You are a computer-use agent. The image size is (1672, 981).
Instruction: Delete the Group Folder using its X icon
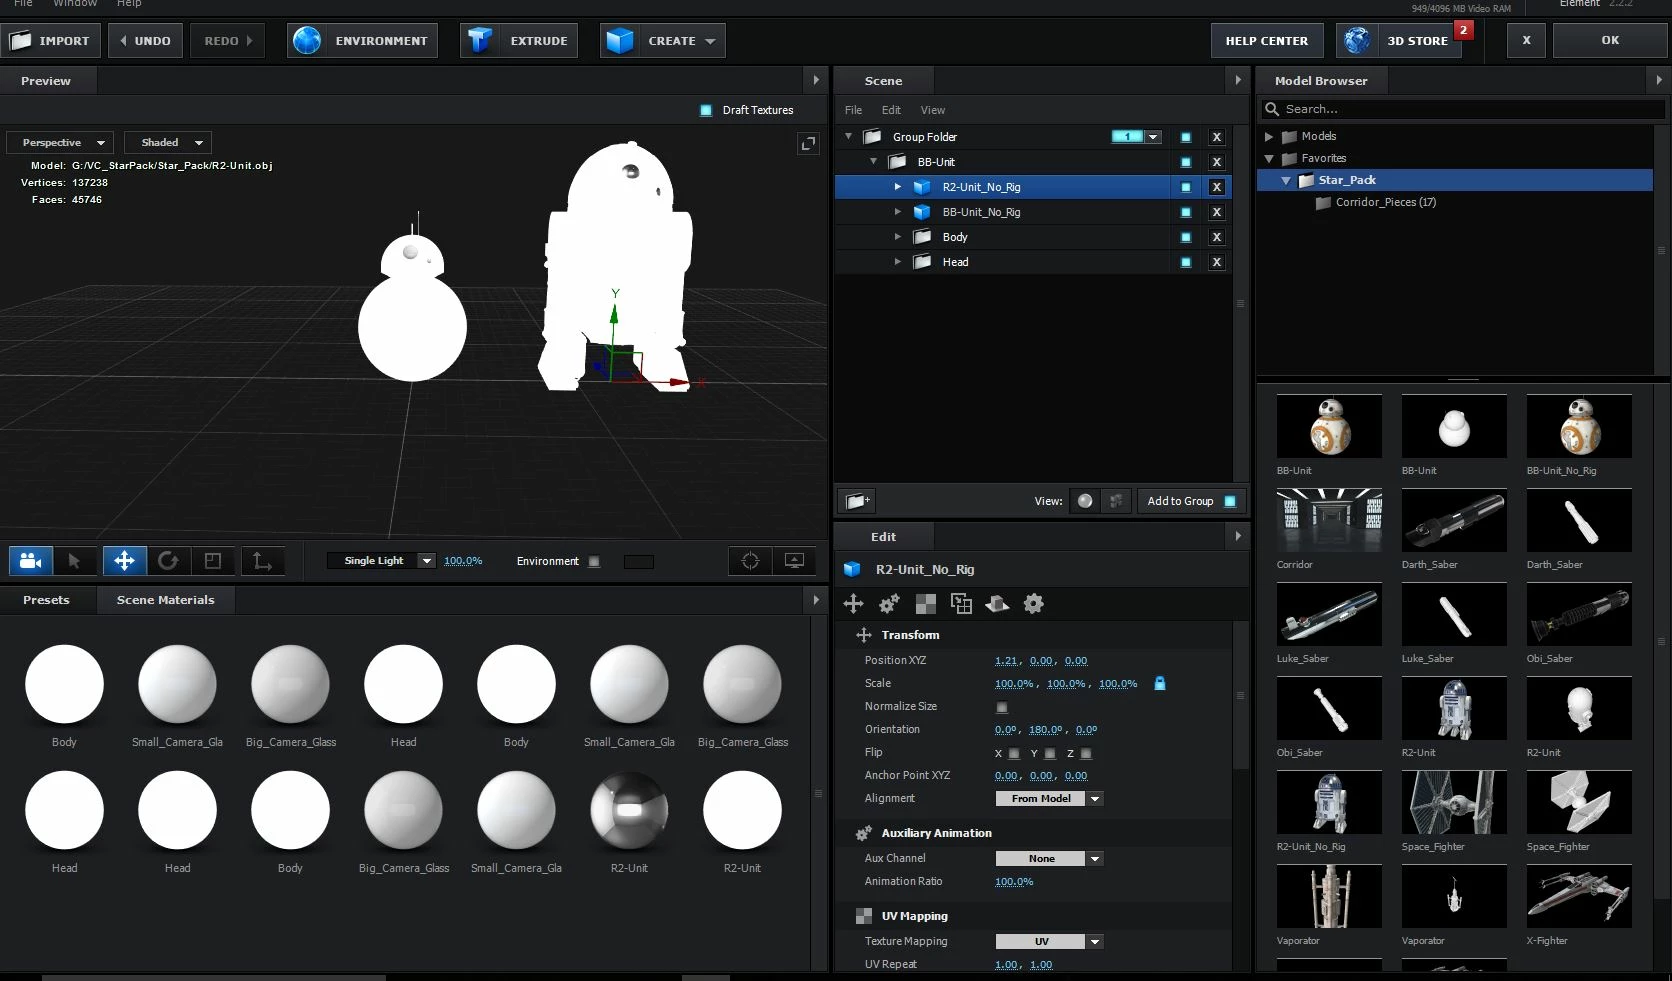tap(1217, 137)
